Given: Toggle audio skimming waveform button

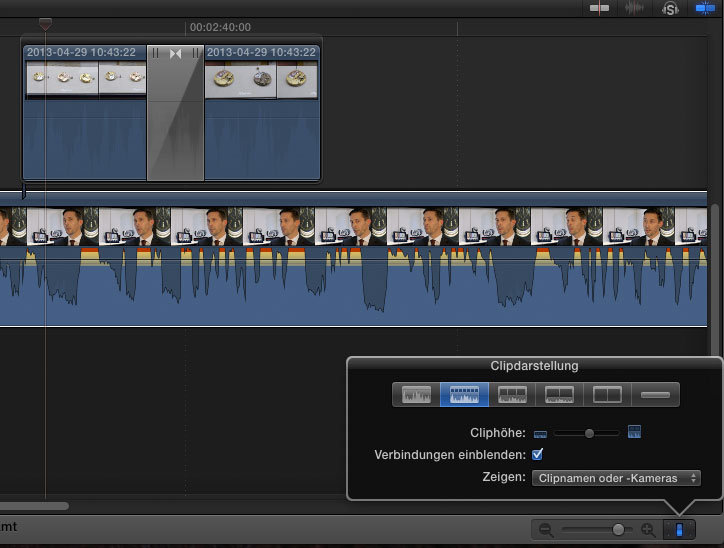Looking at the screenshot, I should tap(634, 8).
